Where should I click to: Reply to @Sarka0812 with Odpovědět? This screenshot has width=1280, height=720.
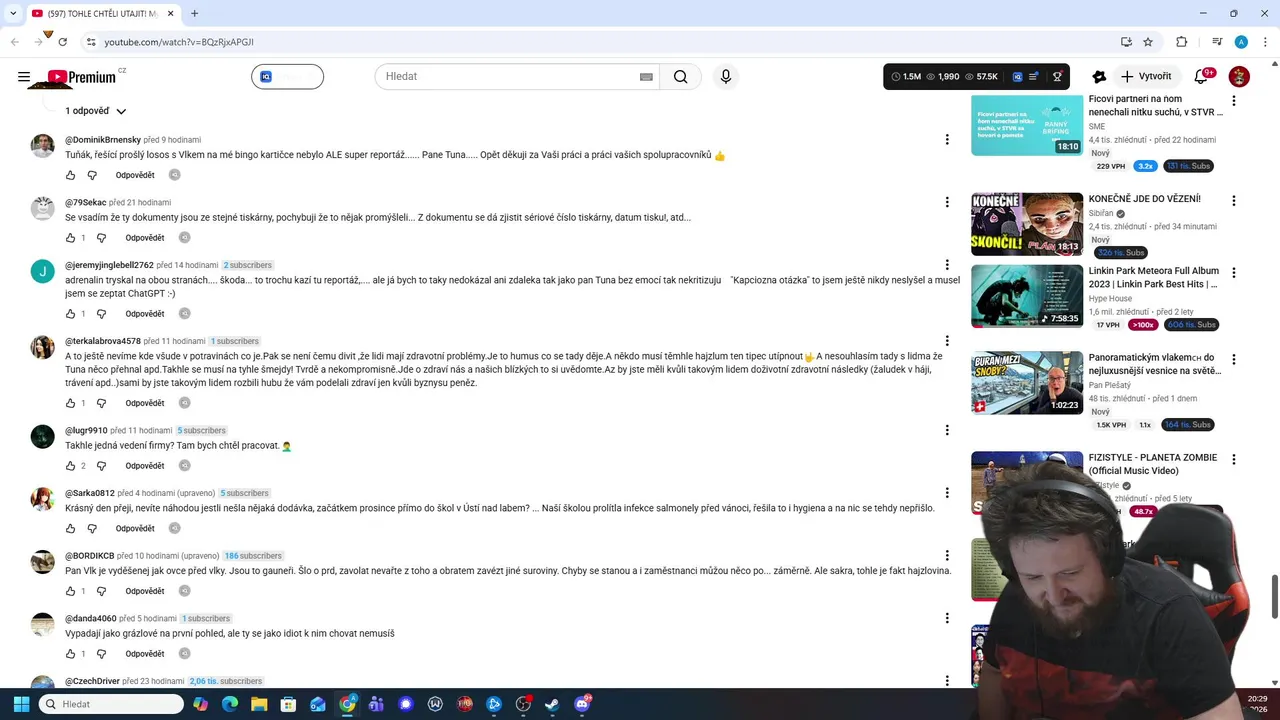135,528
